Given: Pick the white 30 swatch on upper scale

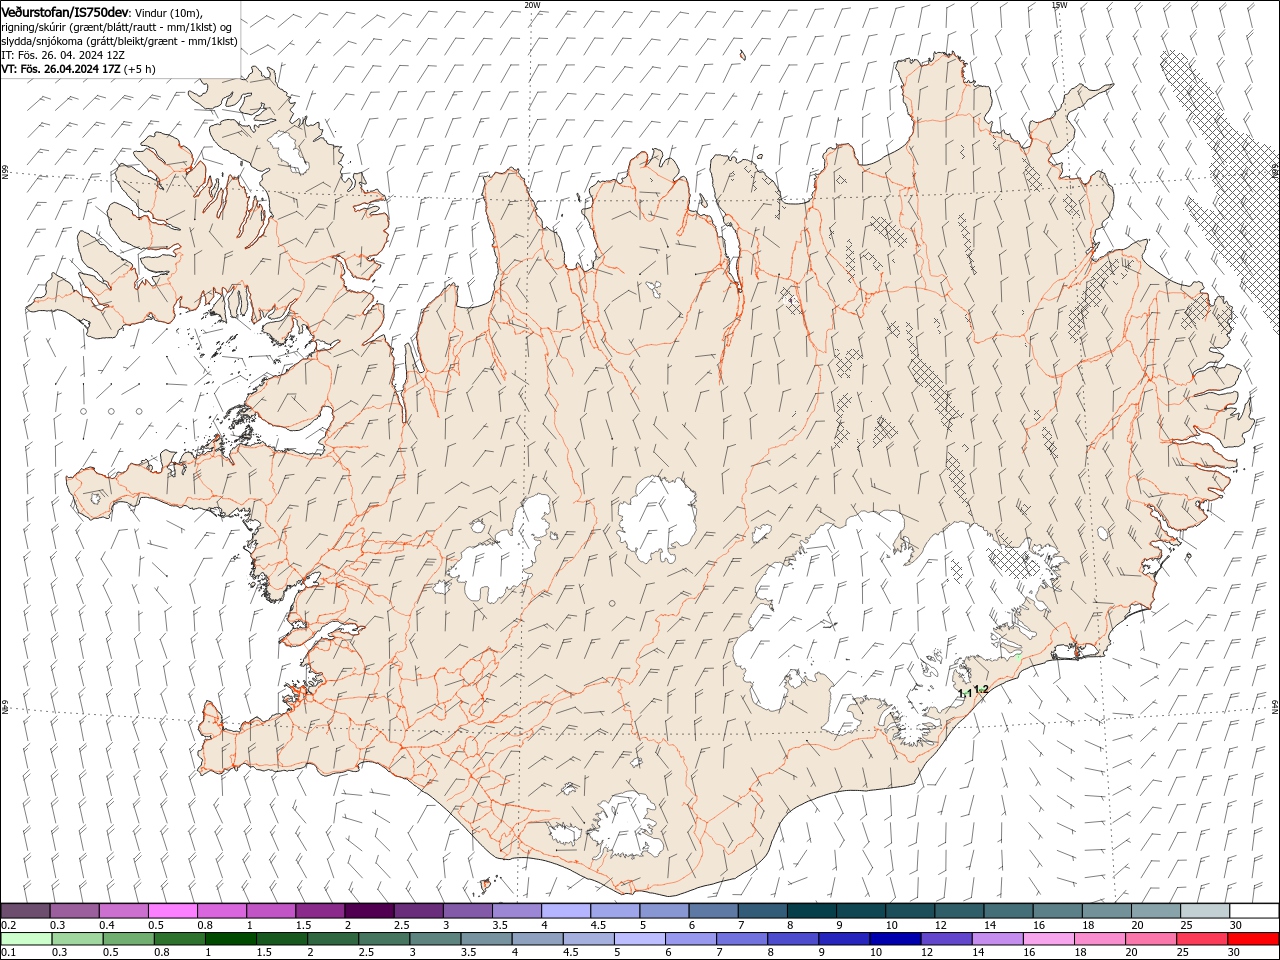Looking at the screenshot, I should [1254, 910].
